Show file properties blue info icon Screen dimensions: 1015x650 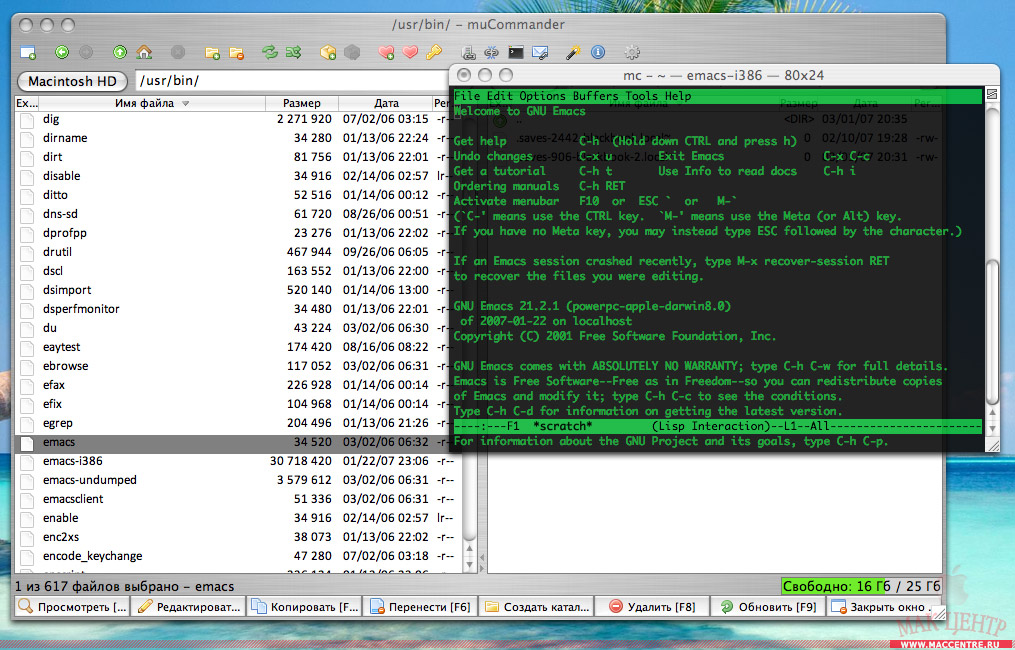[x=598, y=52]
